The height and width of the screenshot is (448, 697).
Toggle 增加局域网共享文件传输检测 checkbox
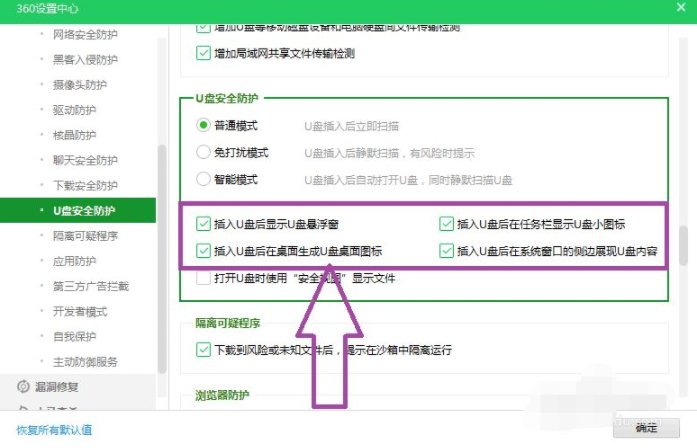[x=204, y=53]
